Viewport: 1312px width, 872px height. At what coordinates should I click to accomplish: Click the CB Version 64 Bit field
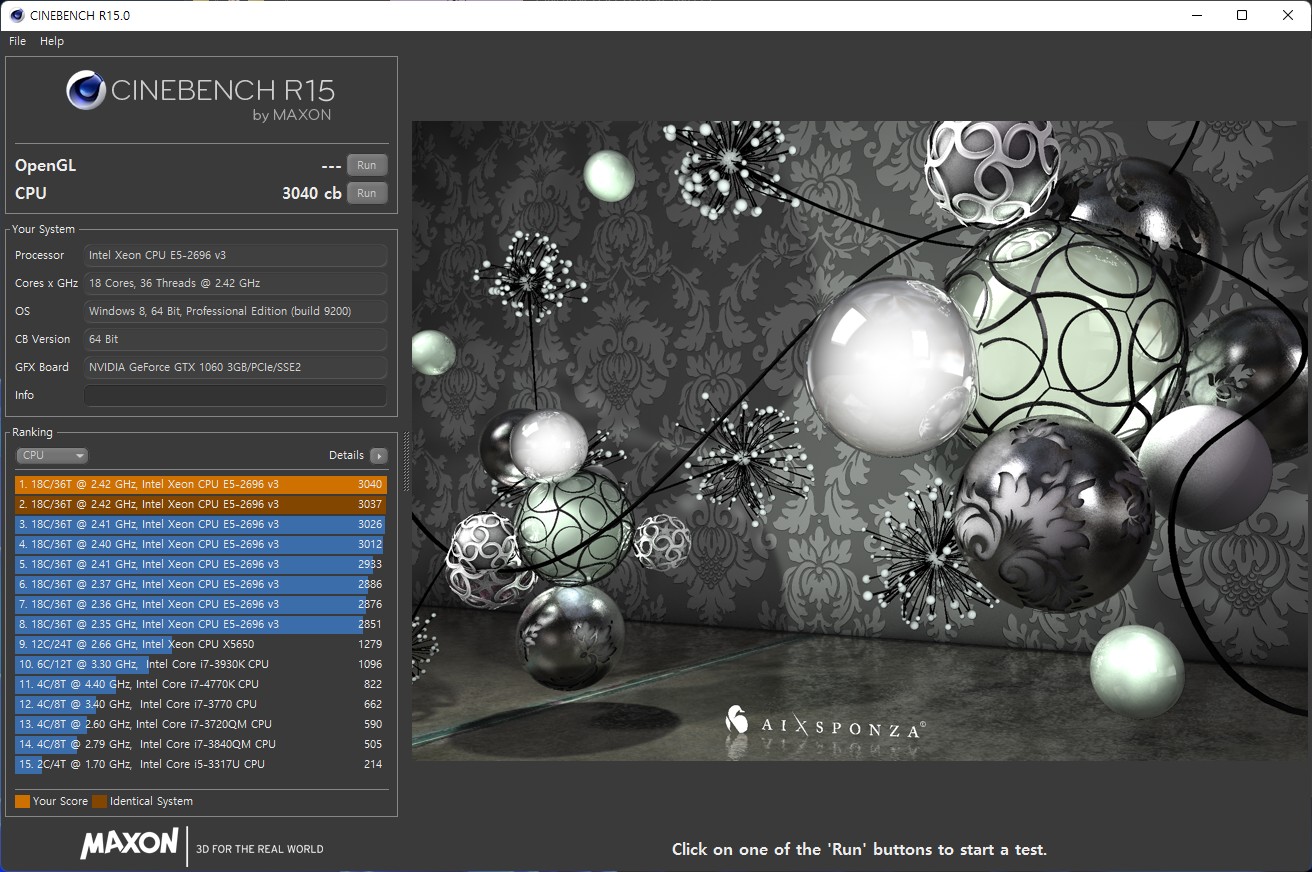coord(236,339)
